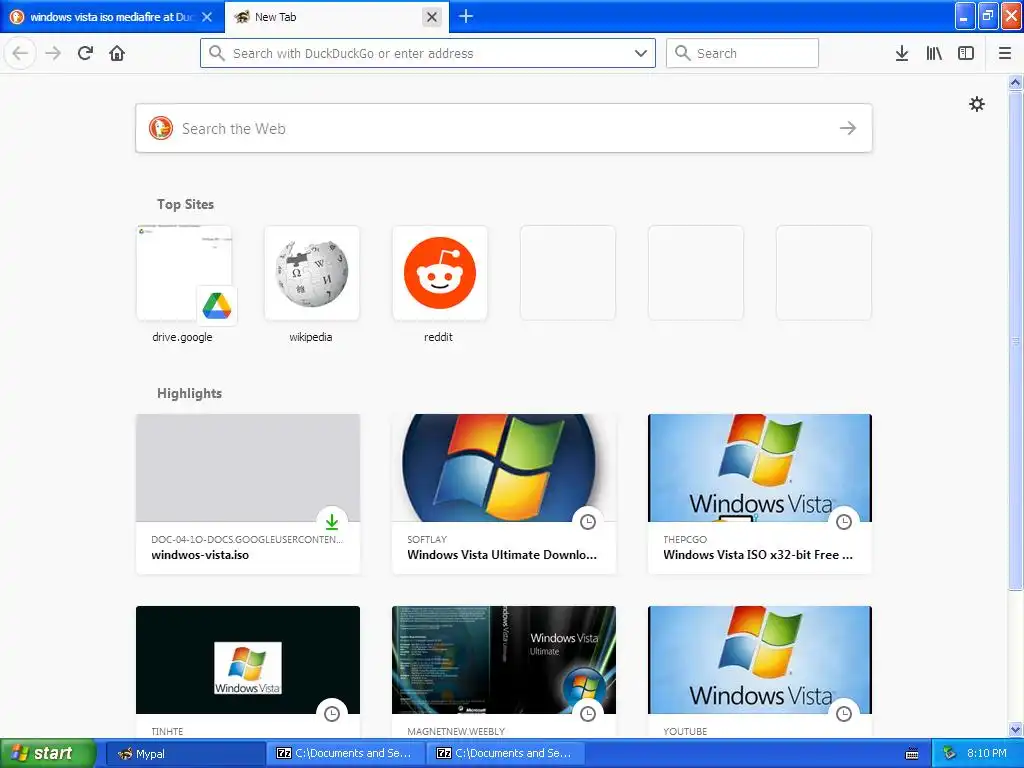Click the Search the Web field
Screen dimensions: 1024x768
coord(504,128)
